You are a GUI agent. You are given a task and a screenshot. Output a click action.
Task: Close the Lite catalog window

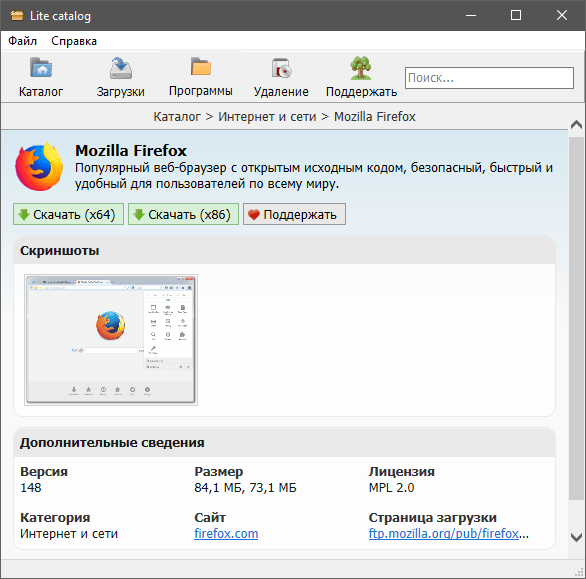coord(562,15)
